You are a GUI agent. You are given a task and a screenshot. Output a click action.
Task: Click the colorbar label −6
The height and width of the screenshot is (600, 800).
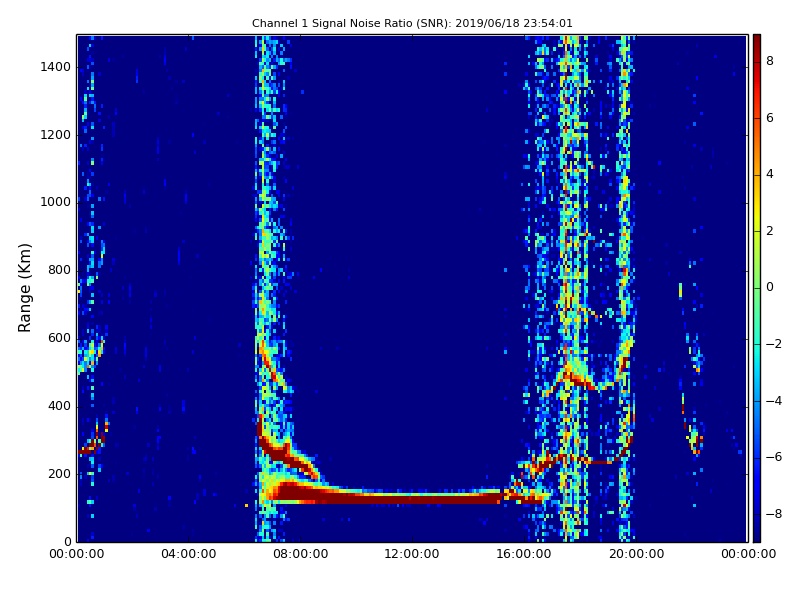pyautogui.click(x=774, y=457)
